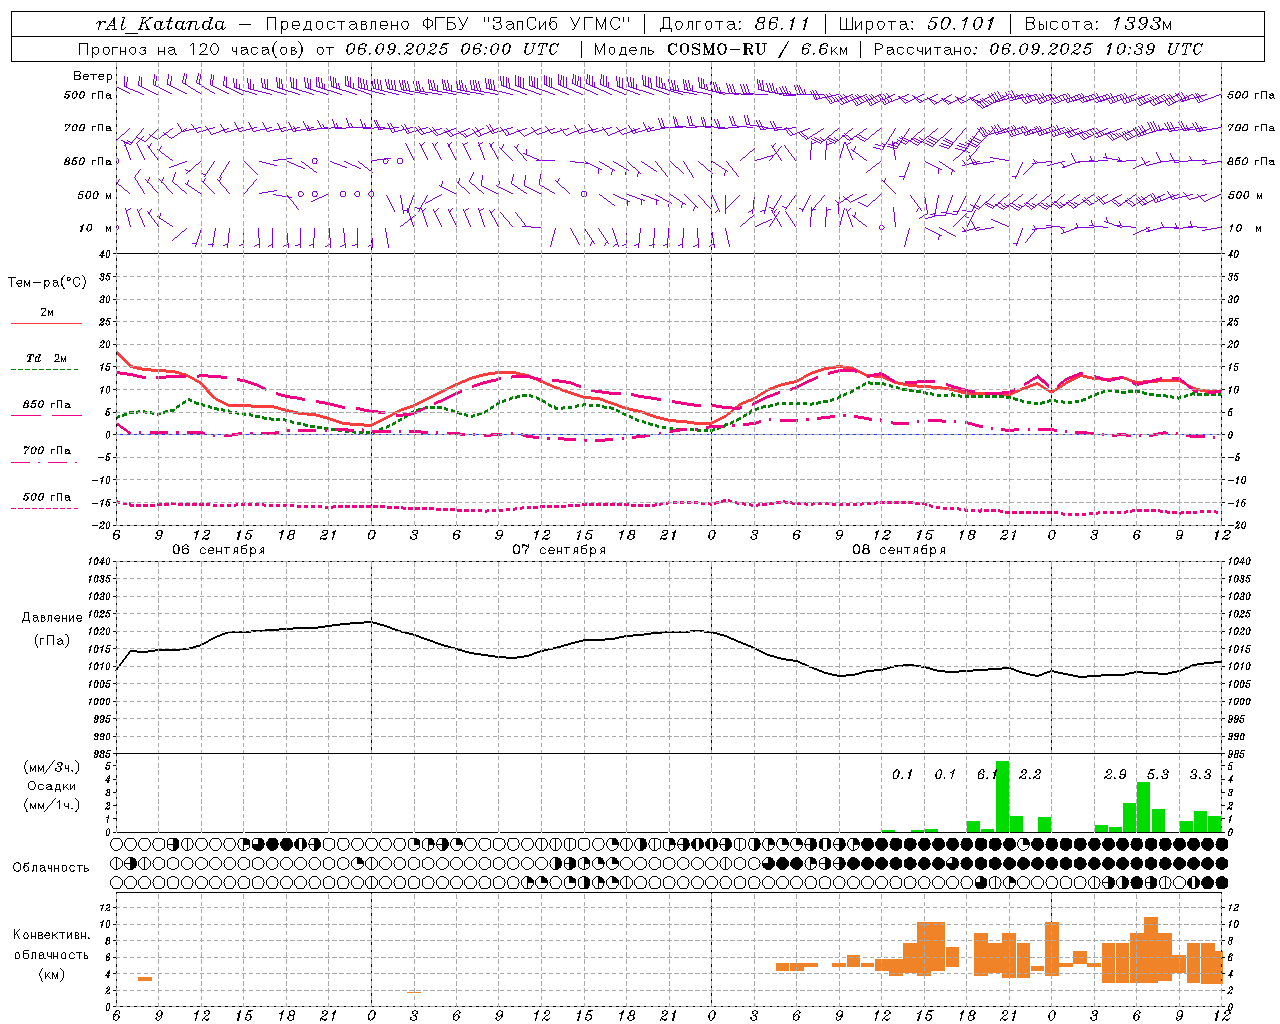Click the 700 гПа entry in temperature legend
Image resolution: width=1280 pixels, height=1024 pixels.
tap(47, 451)
